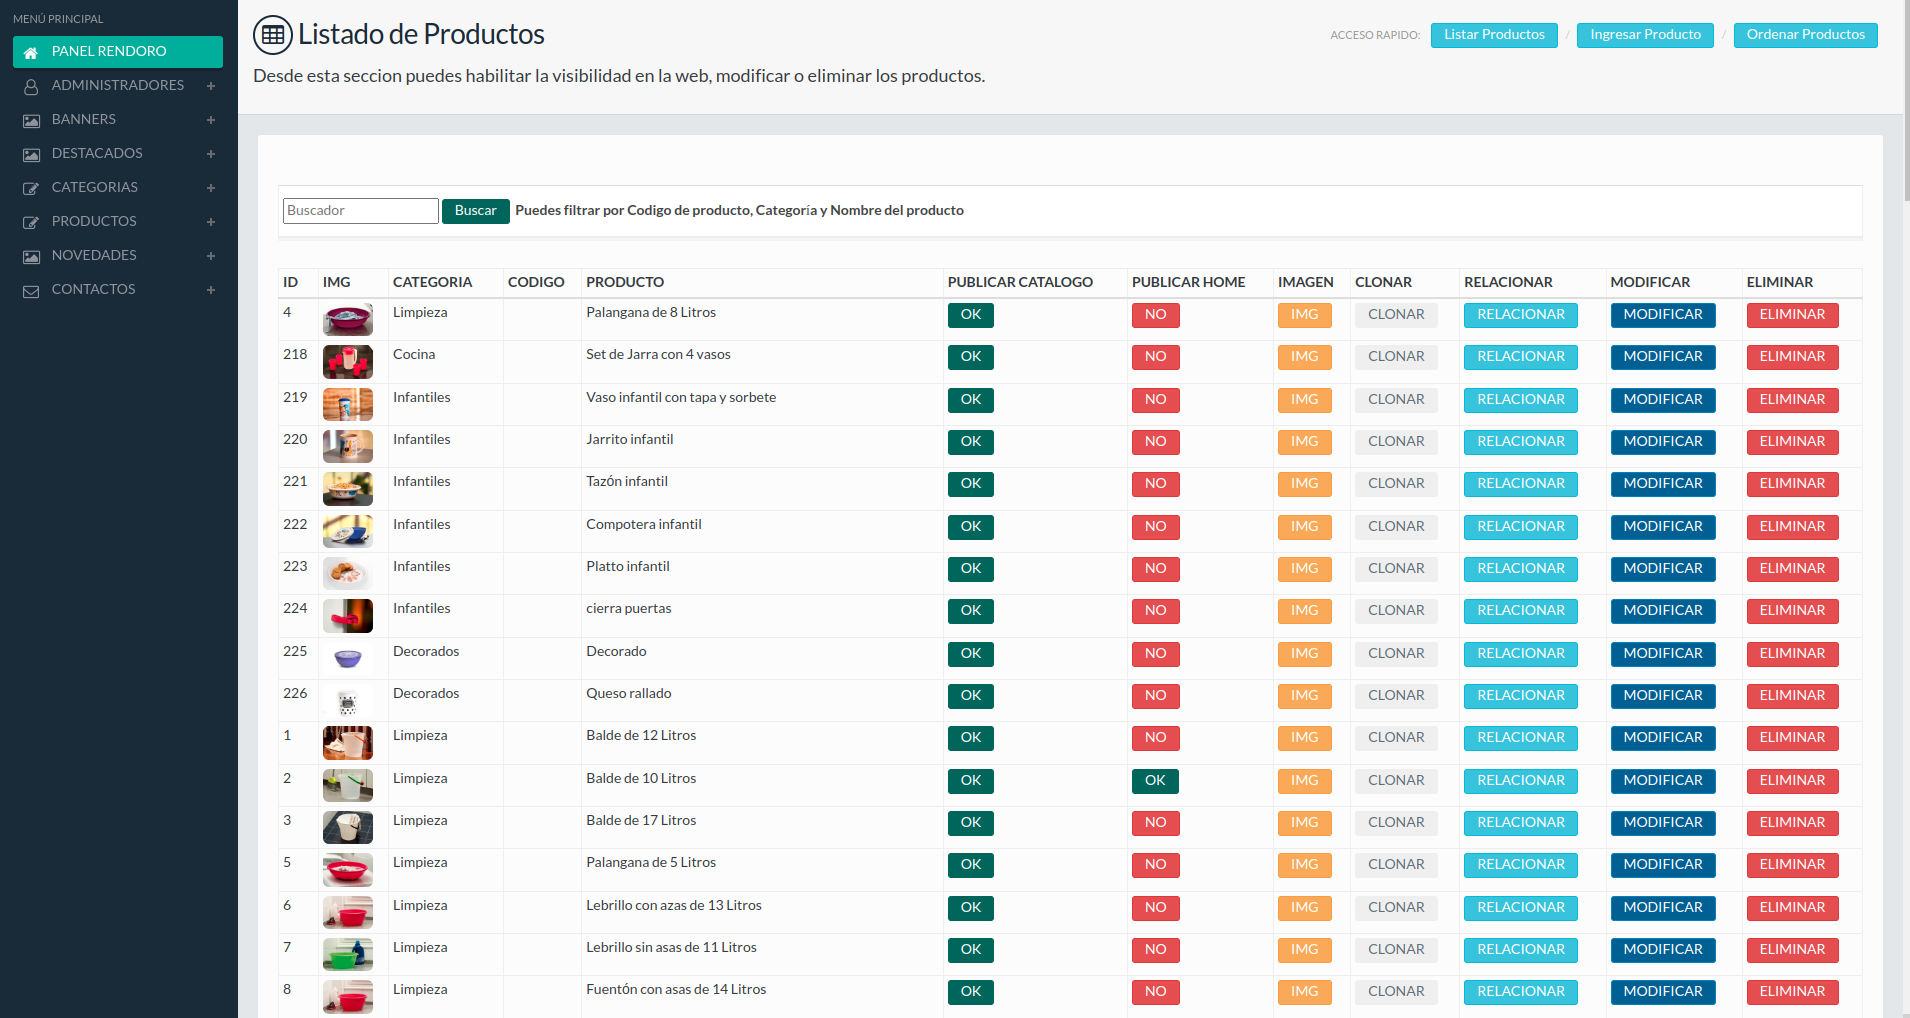Click Ordenar Productos quick access button
Image resolution: width=1910 pixels, height=1018 pixels.
click(1805, 35)
